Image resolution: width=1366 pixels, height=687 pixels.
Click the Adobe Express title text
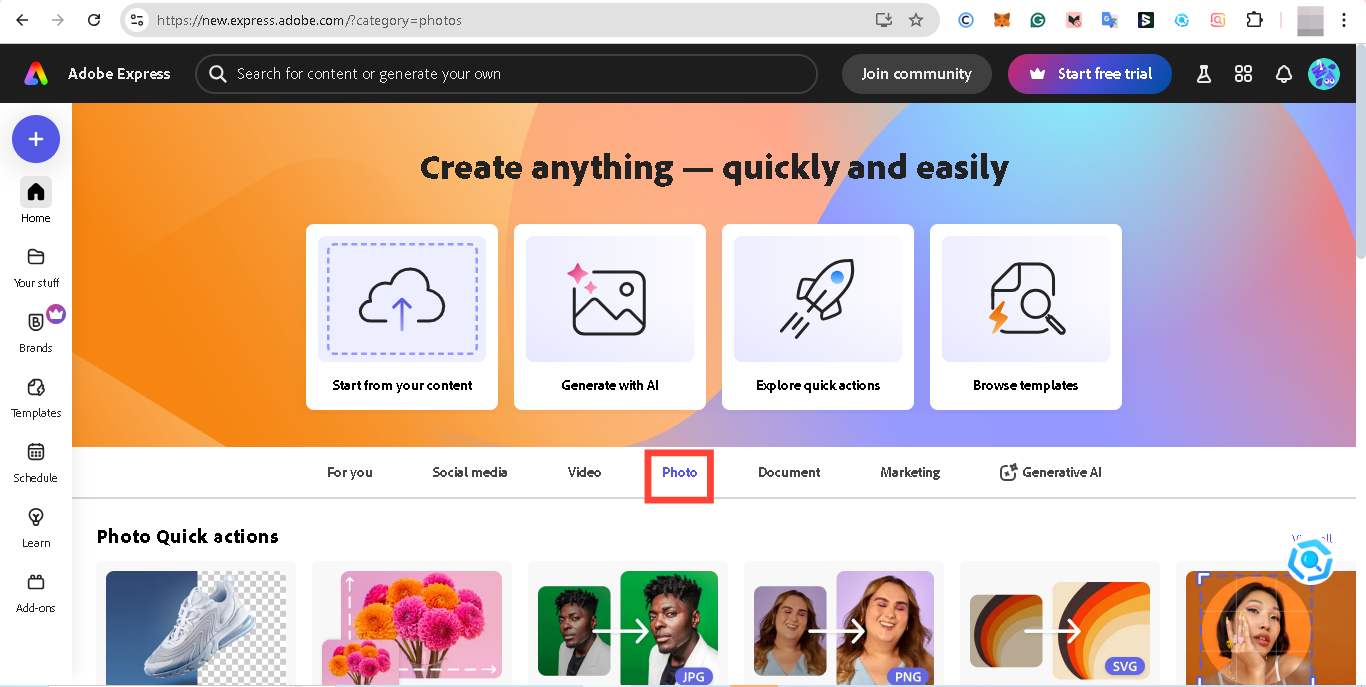[x=119, y=74]
